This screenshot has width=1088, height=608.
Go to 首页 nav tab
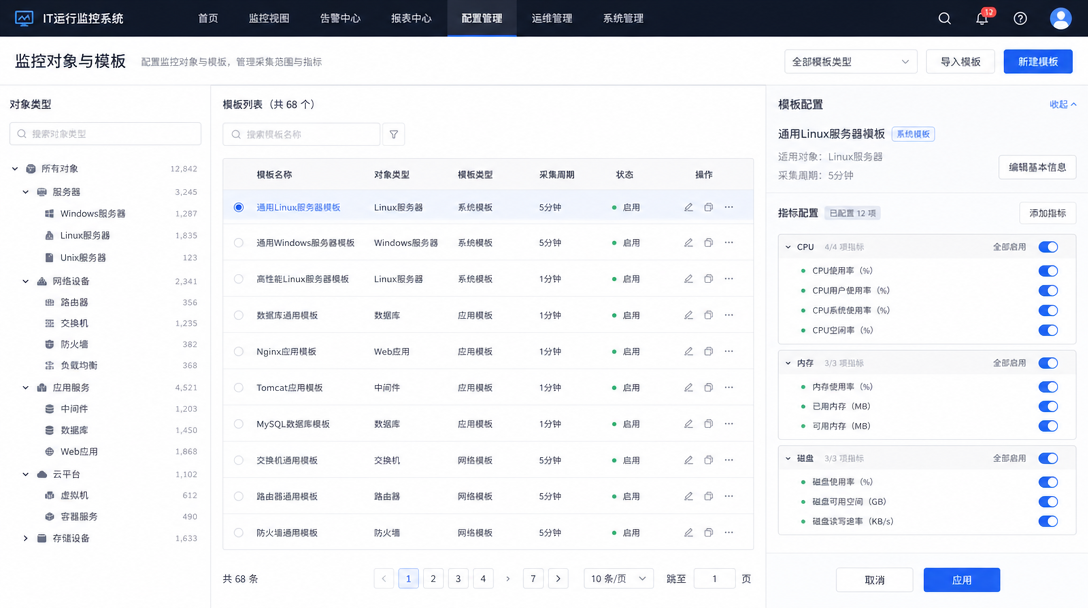207,18
